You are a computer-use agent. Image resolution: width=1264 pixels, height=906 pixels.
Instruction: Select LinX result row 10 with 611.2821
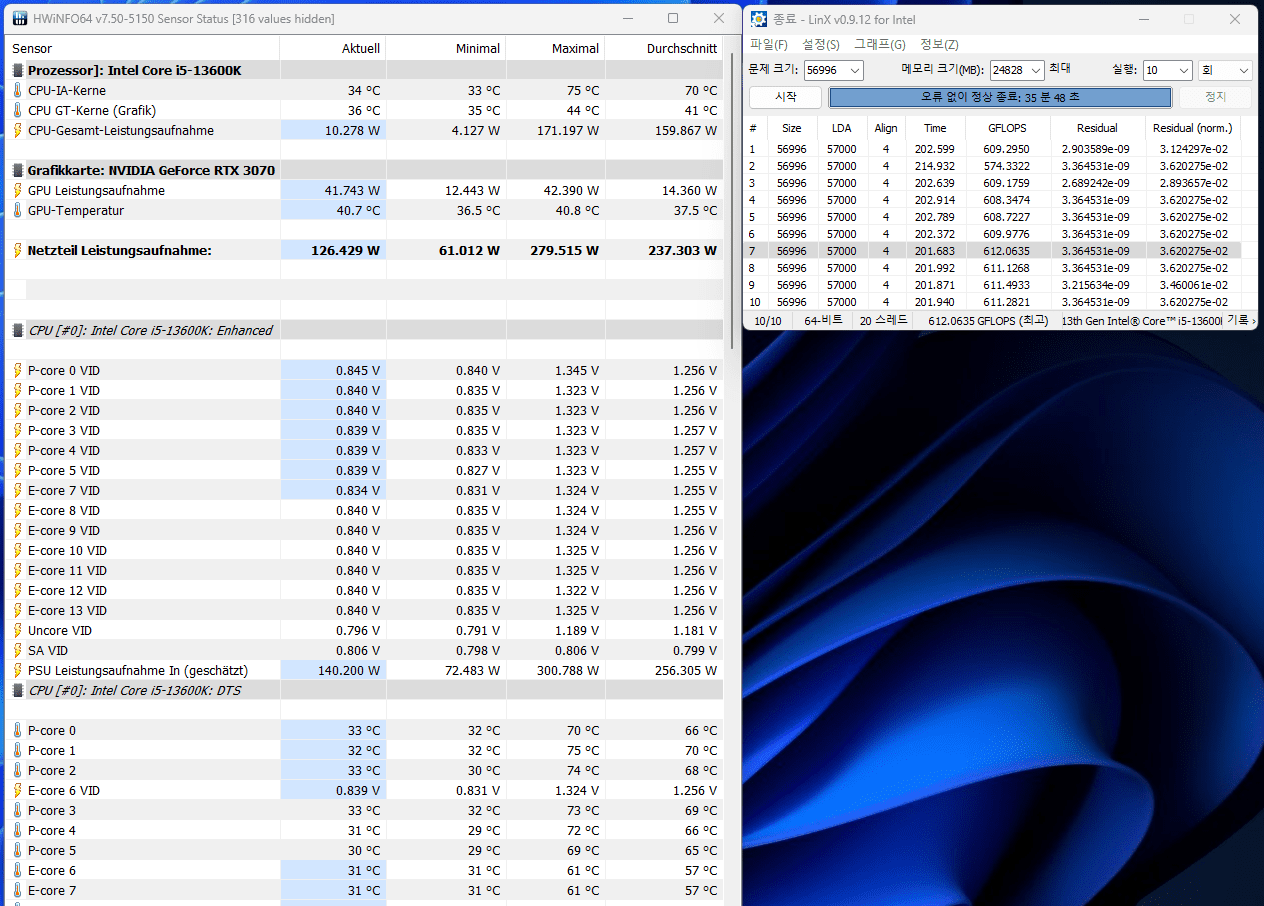[x=994, y=302]
